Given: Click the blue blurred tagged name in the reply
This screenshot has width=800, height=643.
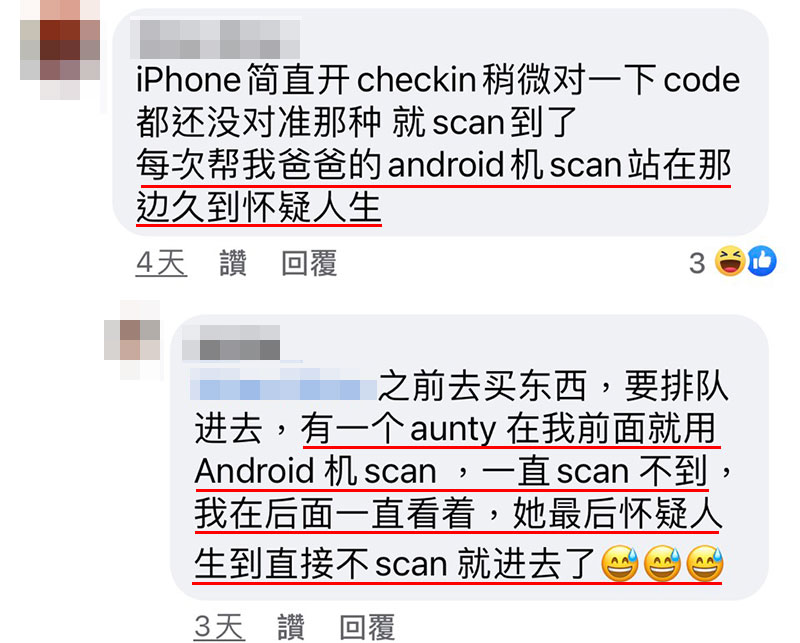Looking at the screenshot, I should pos(283,385).
